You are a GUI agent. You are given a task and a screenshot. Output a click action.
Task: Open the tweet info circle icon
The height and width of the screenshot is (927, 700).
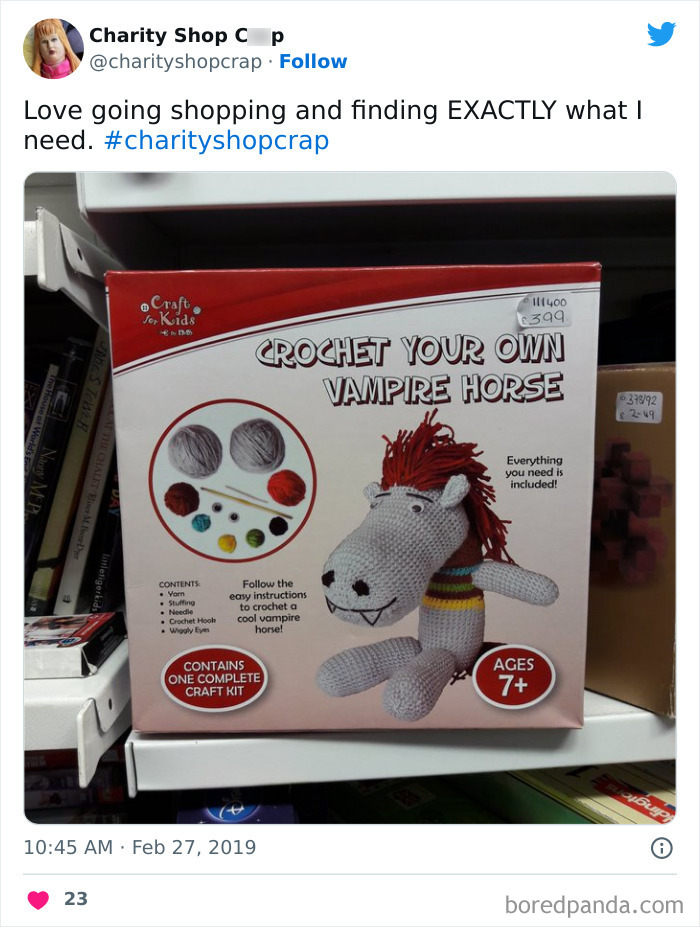click(662, 848)
